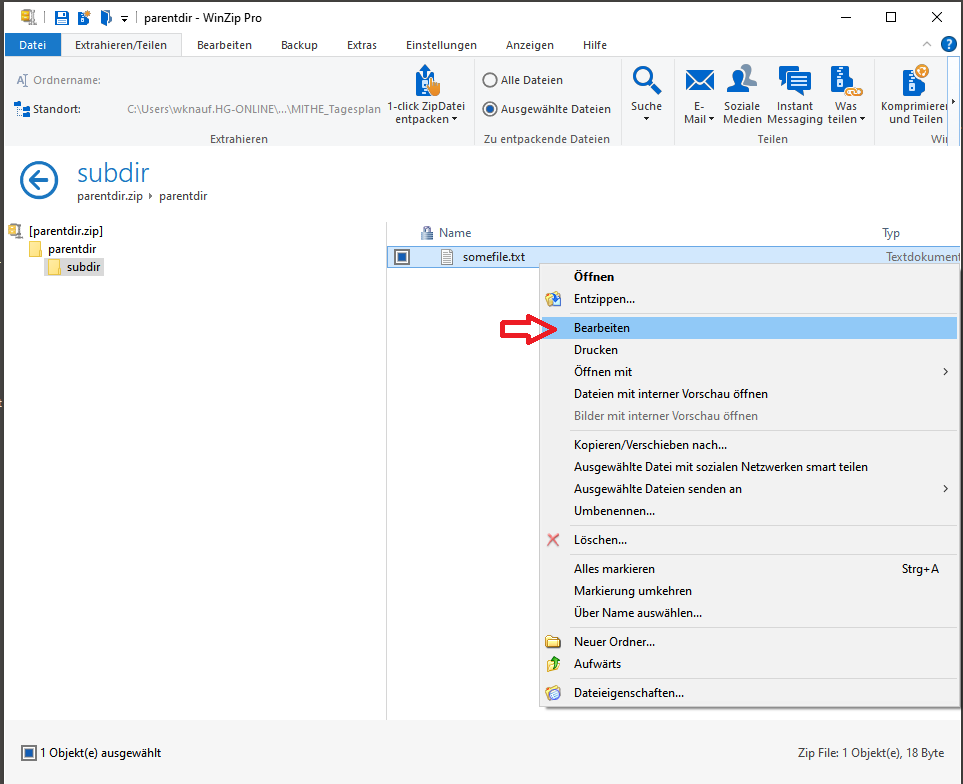963x784 pixels.
Task: Click the status bar selection checkbox icon
Action: [x=29, y=753]
